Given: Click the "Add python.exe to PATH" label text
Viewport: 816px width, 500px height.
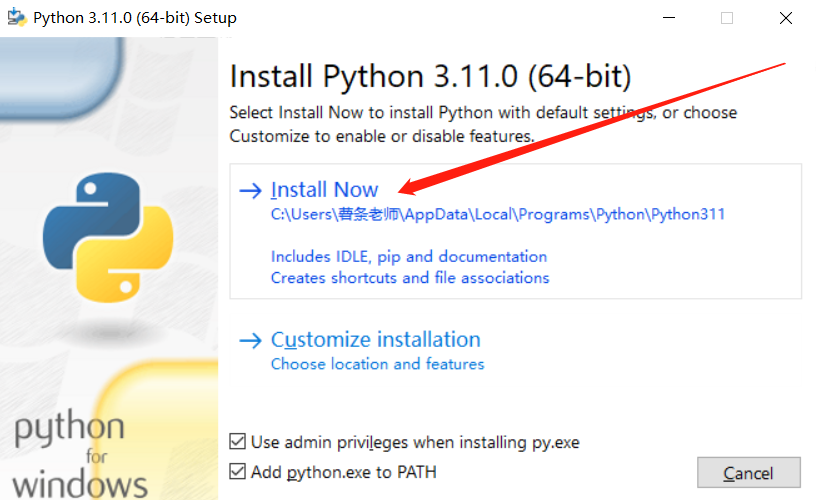Looking at the screenshot, I should point(343,472).
